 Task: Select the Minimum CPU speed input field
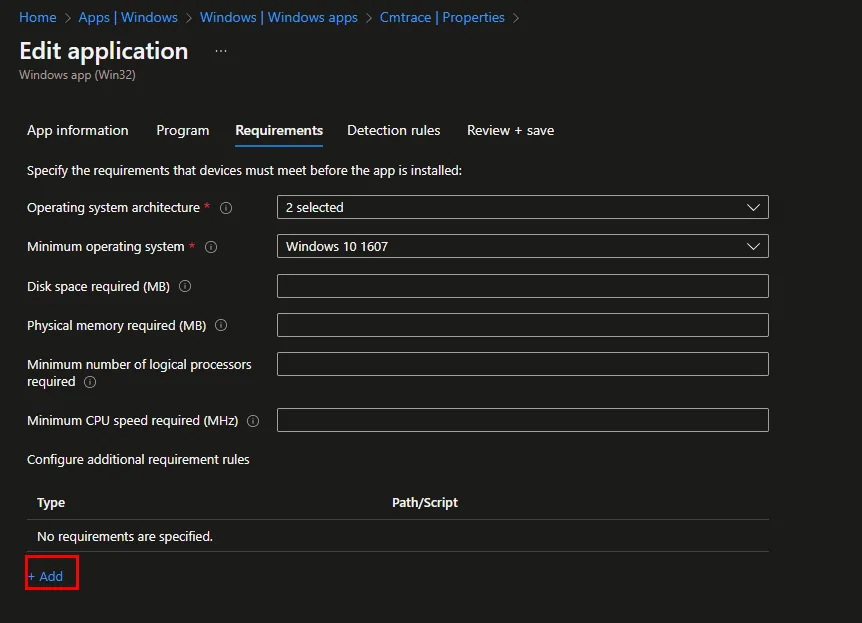coord(523,420)
